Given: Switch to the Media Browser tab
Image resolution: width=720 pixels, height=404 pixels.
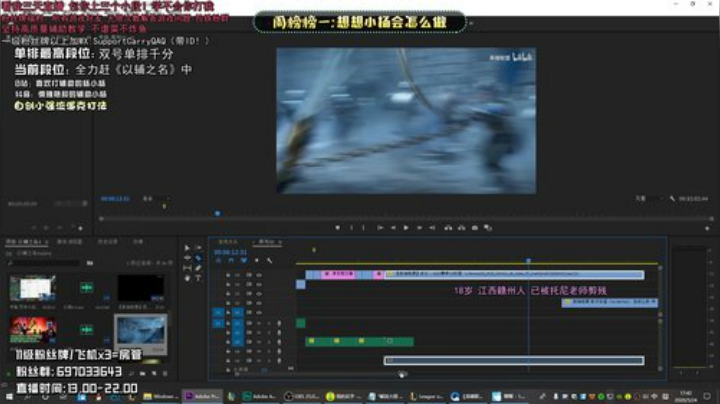Looking at the screenshot, I should pos(69,241).
